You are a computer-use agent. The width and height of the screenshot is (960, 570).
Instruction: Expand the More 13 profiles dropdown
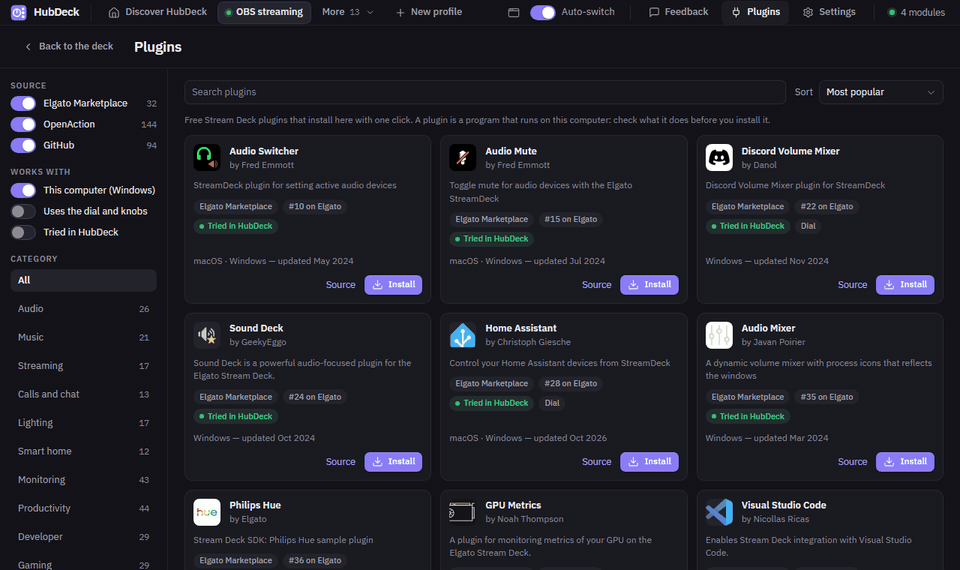[x=347, y=12]
